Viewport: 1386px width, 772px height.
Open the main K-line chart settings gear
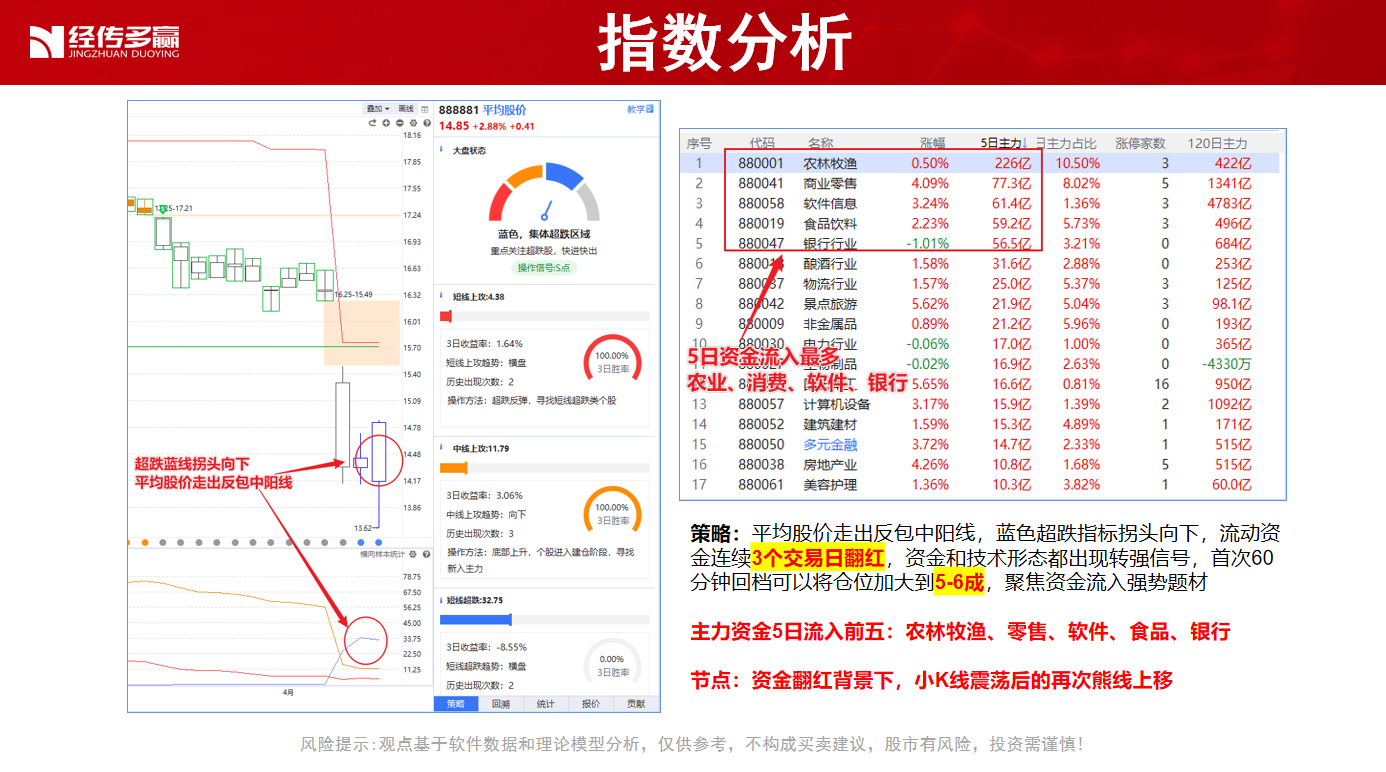click(x=413, y=123)
